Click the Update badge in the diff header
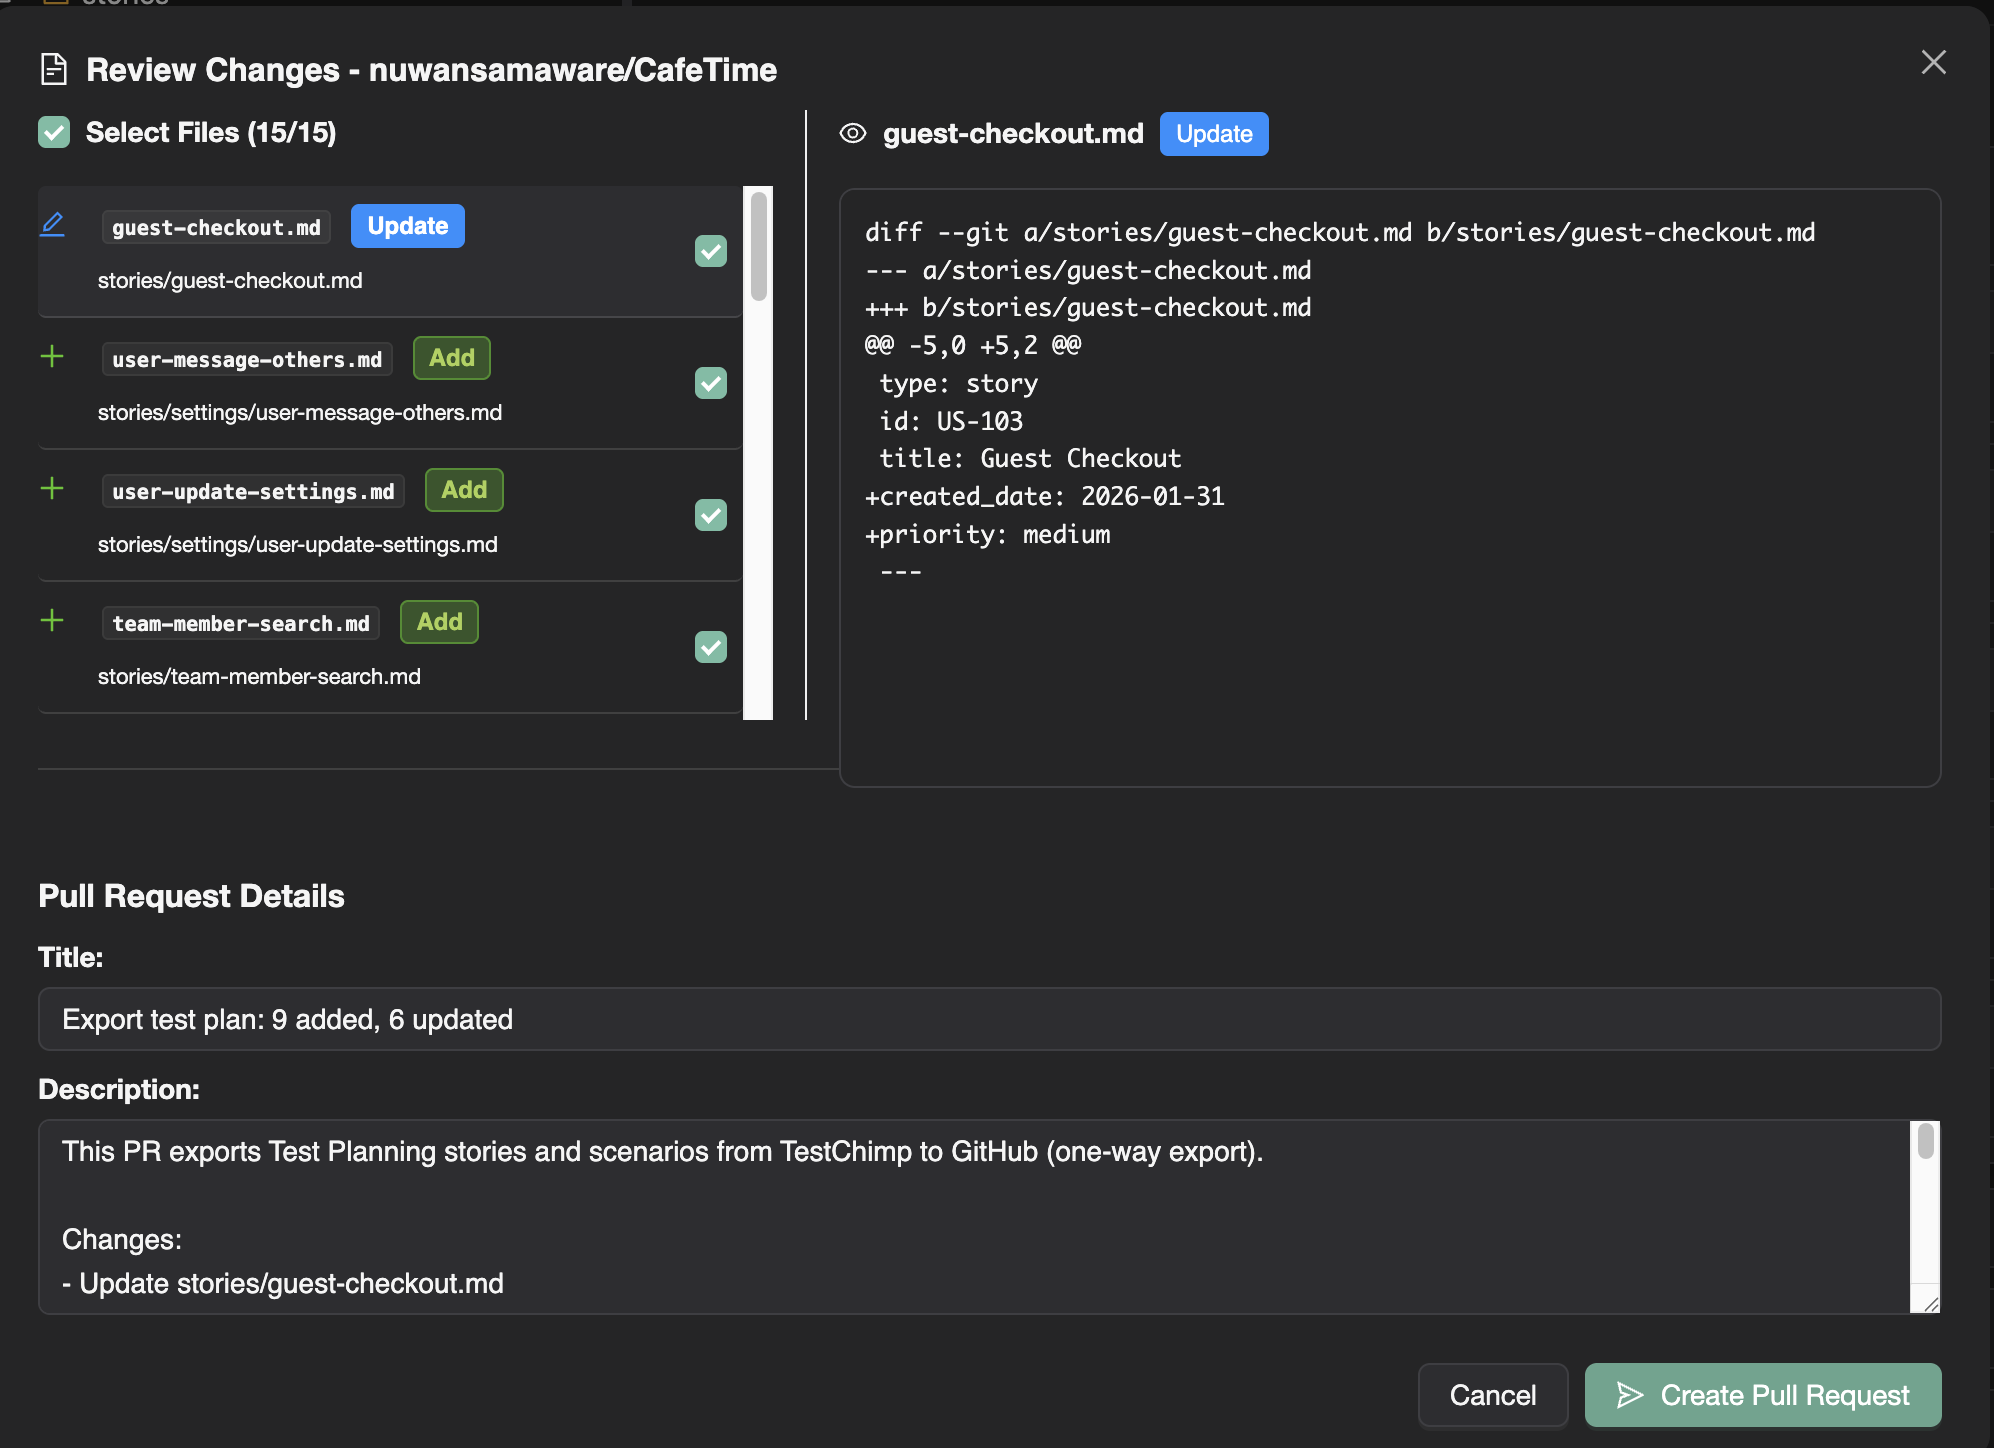 tap(1213, 134)
